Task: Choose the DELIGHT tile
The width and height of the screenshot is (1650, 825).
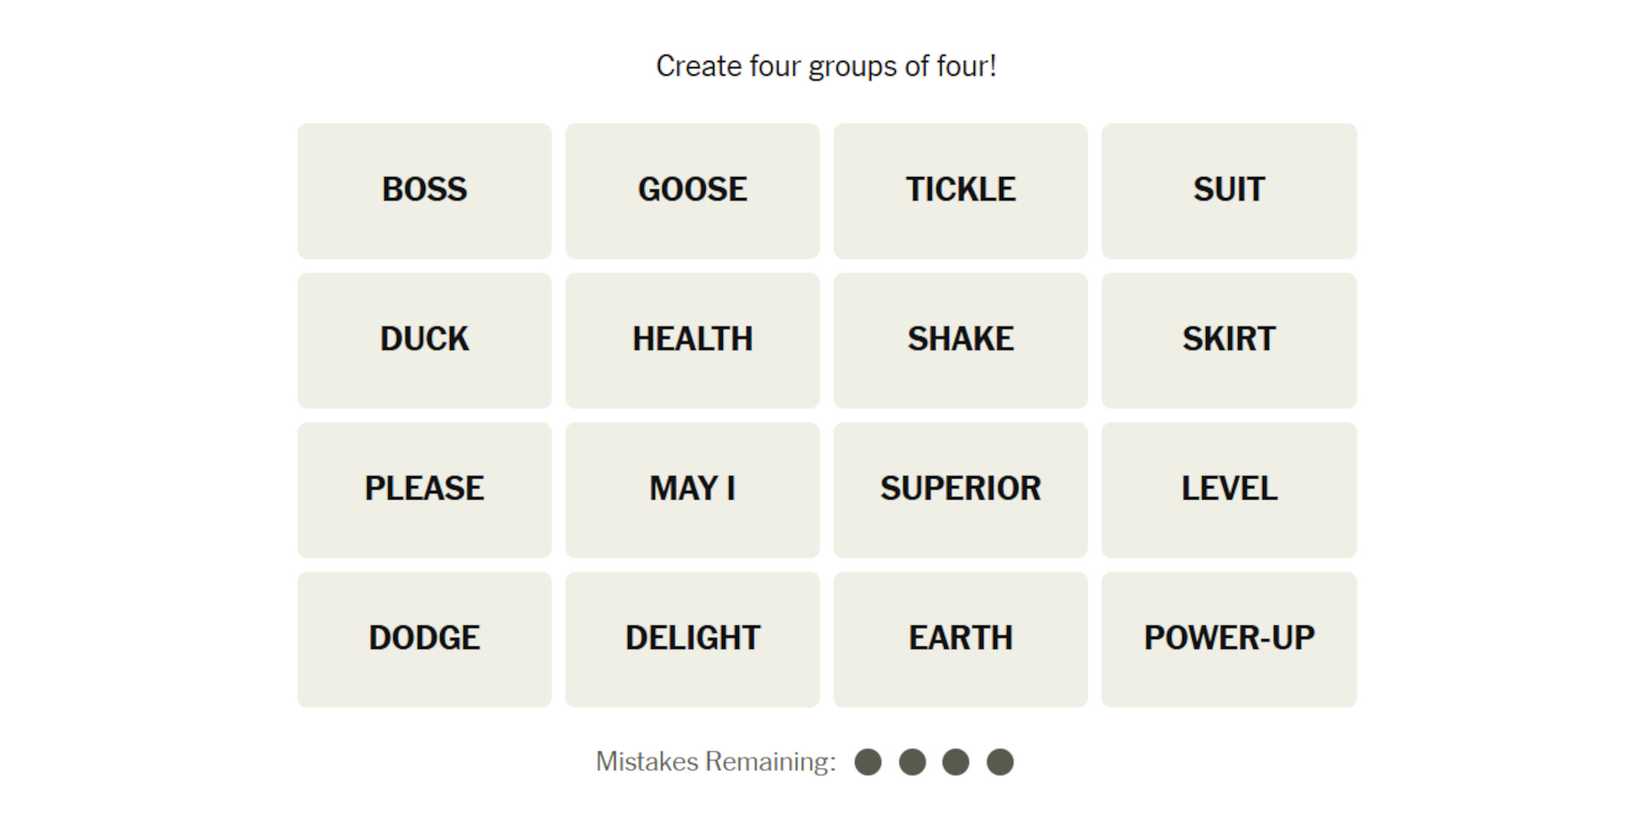Action: 692,639
